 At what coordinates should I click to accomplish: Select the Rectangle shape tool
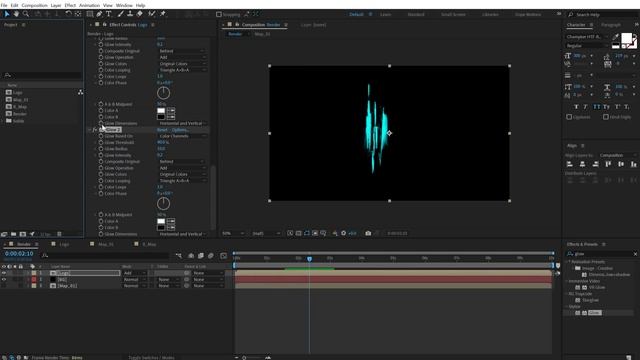90,14
